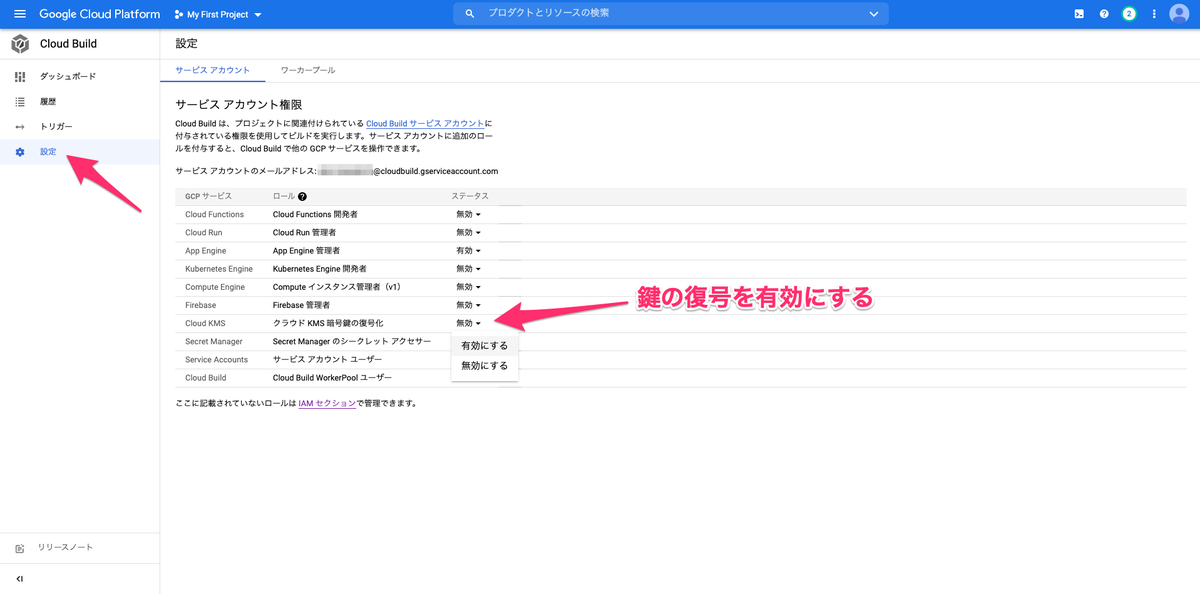Select 有効にする in the dropdown menu
1200x594 pixels.
point(485,345)
